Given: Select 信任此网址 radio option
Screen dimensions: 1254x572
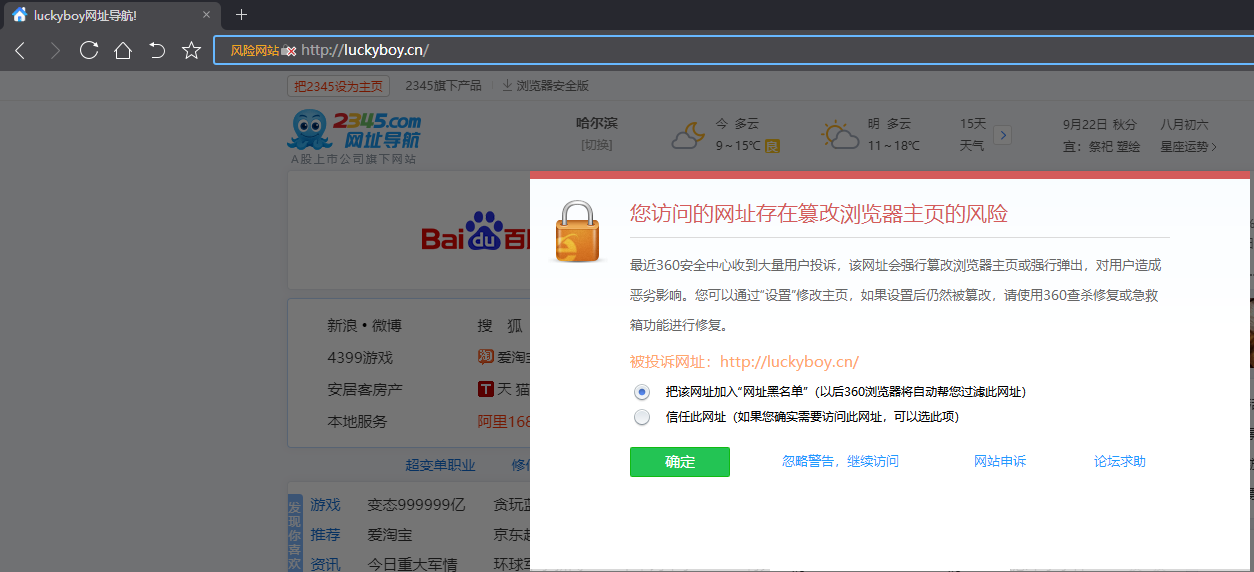Looking at the screenshot, I should click(x=642, y=417).
